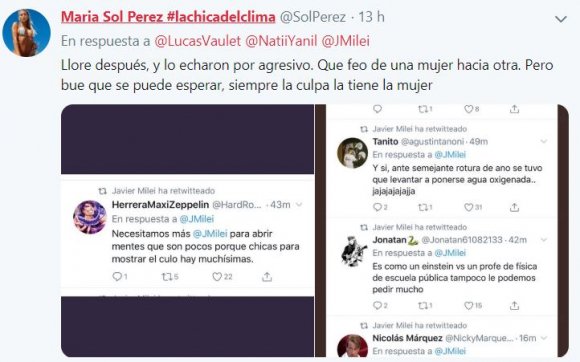Open Maria Sol Perez profile picture
The height and width of the screenshot is (362, 580).
(x=26, y=33)
